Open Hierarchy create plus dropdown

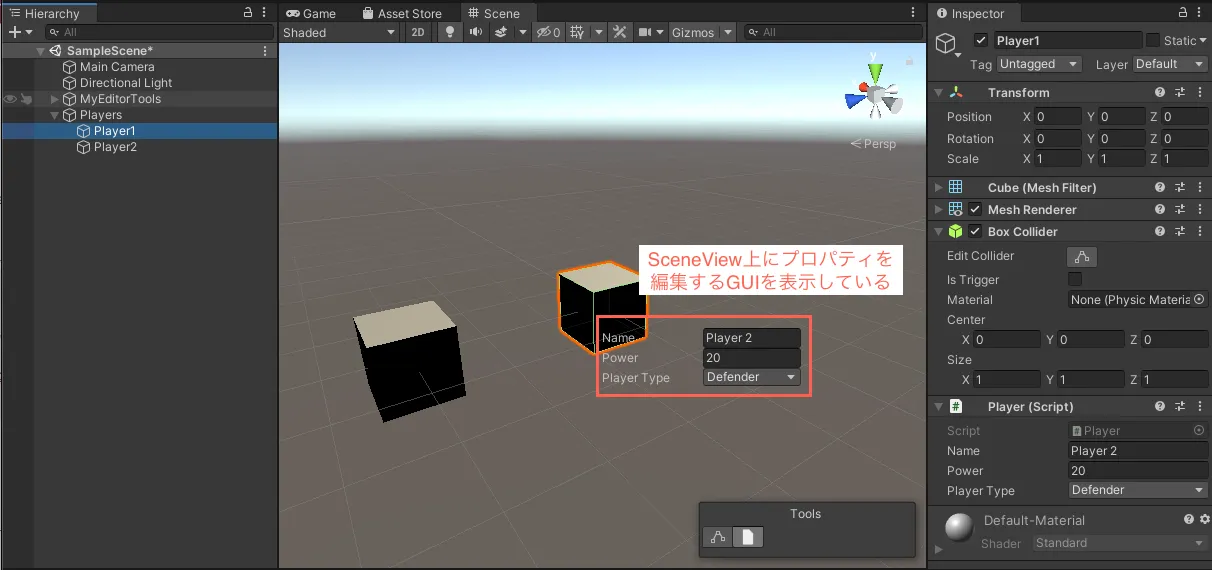tap(20, 32)
